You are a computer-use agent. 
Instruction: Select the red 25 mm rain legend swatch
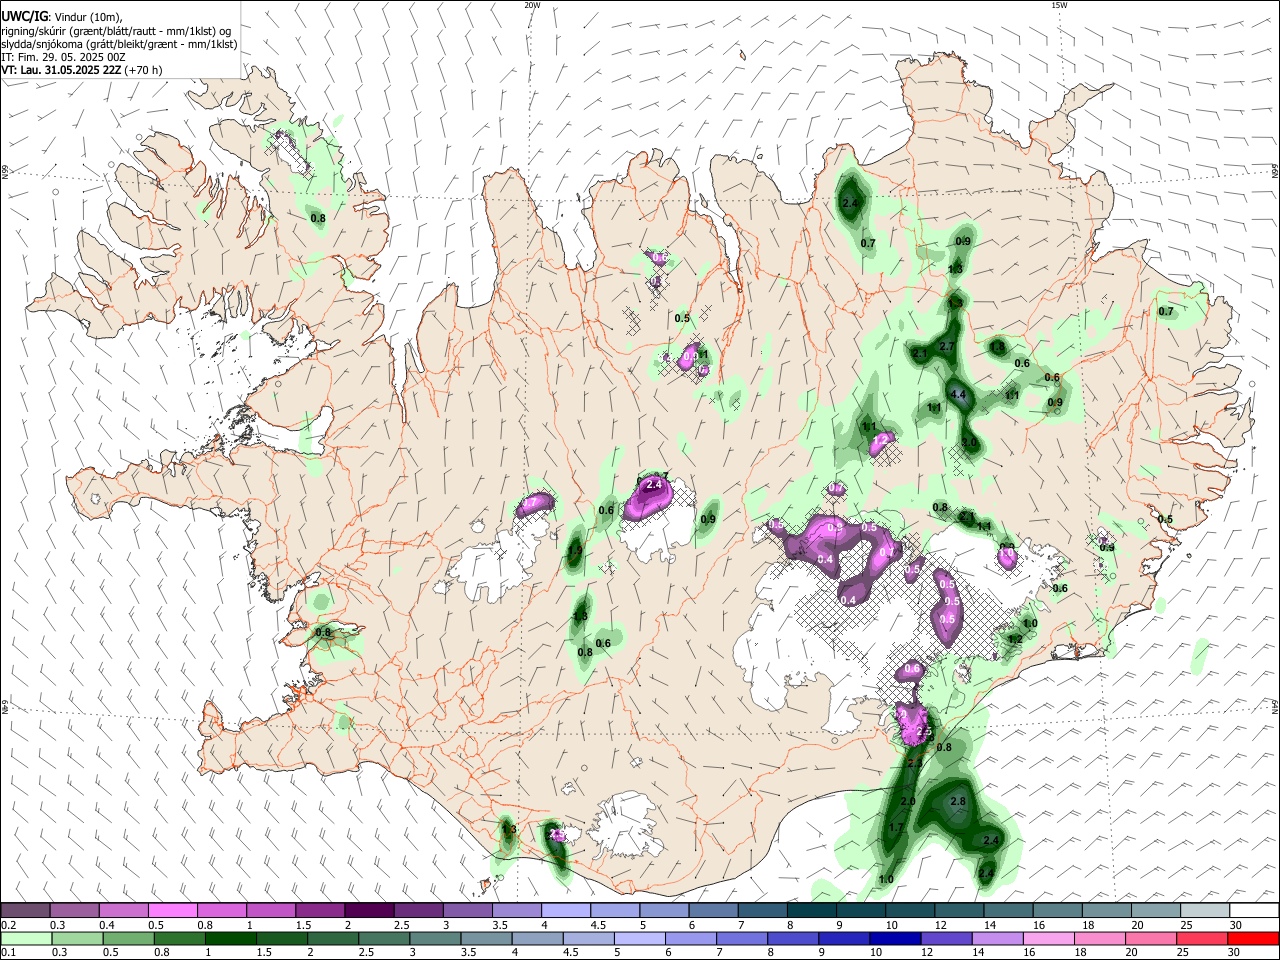[1203, 938]
